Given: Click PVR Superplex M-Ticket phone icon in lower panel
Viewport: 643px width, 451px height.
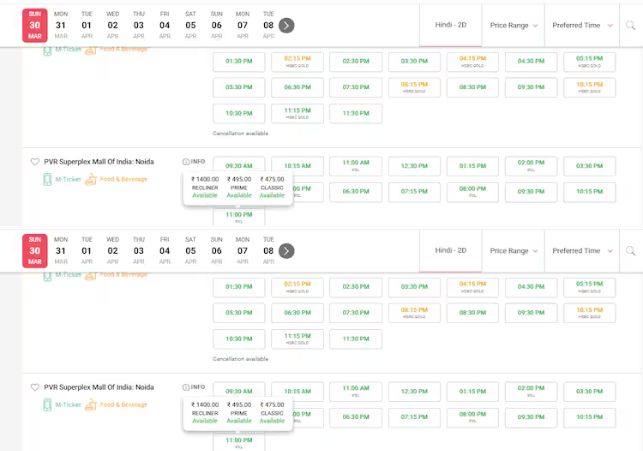Looking at the screenshot, I should tap(48, 405).
